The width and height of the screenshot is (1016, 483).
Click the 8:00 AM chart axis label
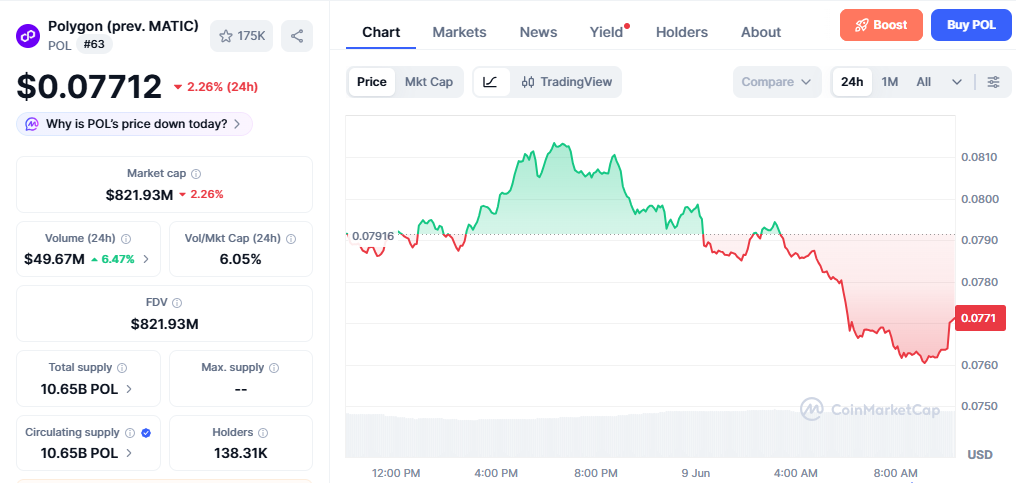coord(895,473)
